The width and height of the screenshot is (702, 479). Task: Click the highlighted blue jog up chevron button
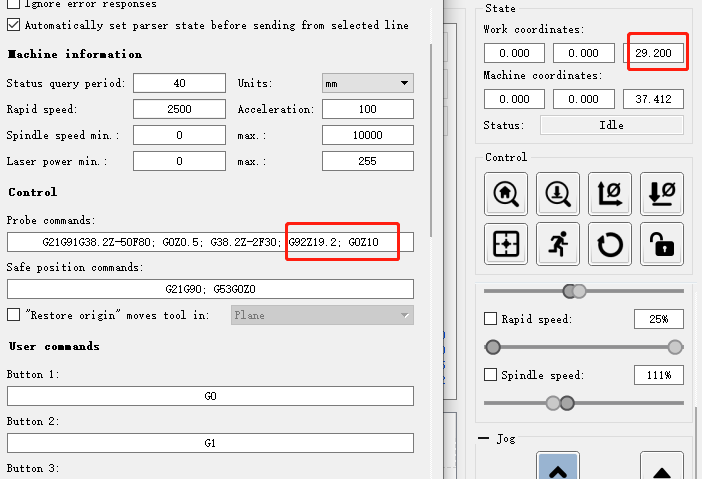click(x=557, y=466)
